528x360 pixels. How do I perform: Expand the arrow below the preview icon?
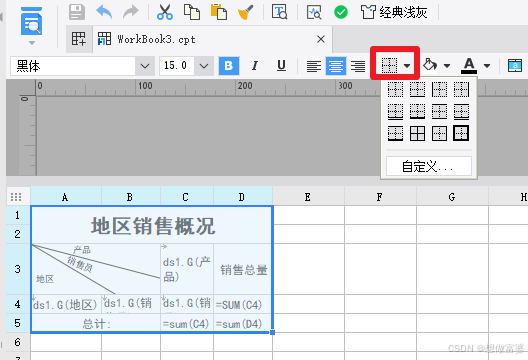[x=32, y=43]
